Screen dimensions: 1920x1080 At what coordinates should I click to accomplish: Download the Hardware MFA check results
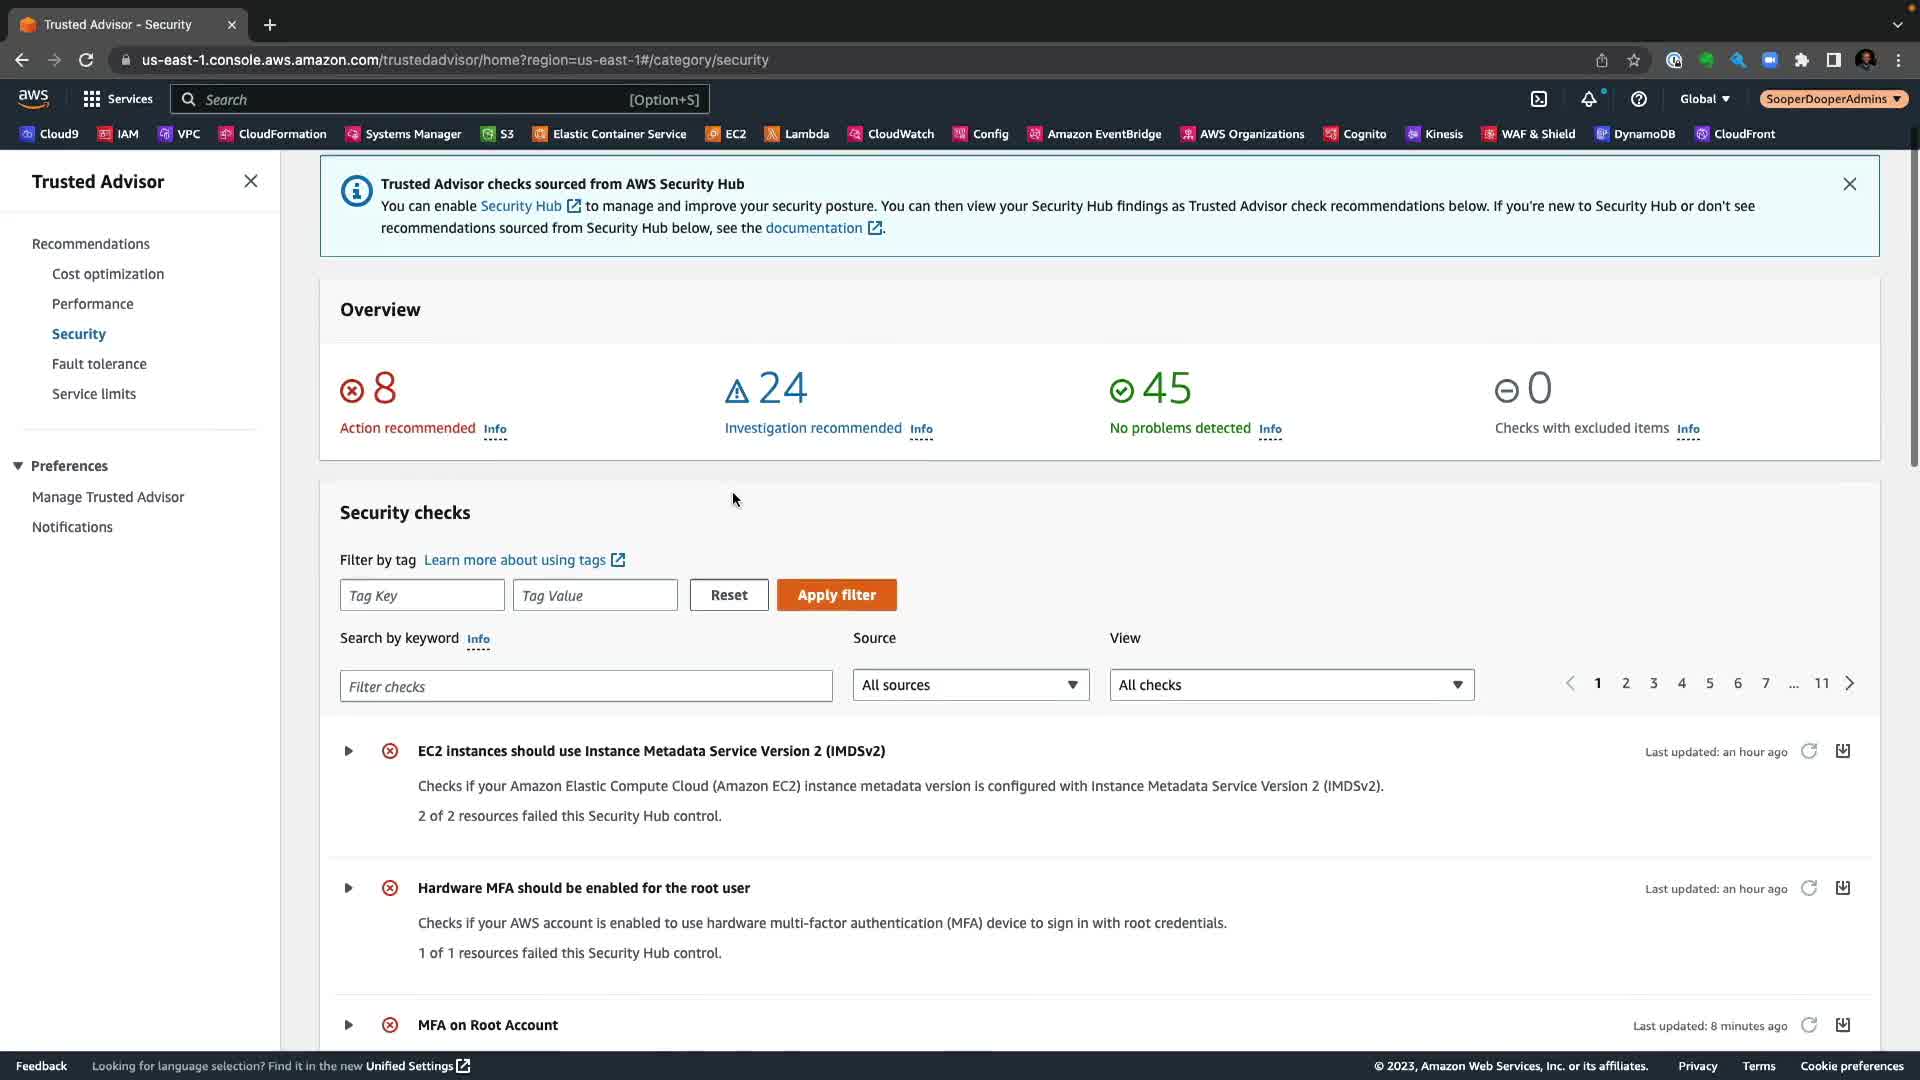(x=1843, y=888)
